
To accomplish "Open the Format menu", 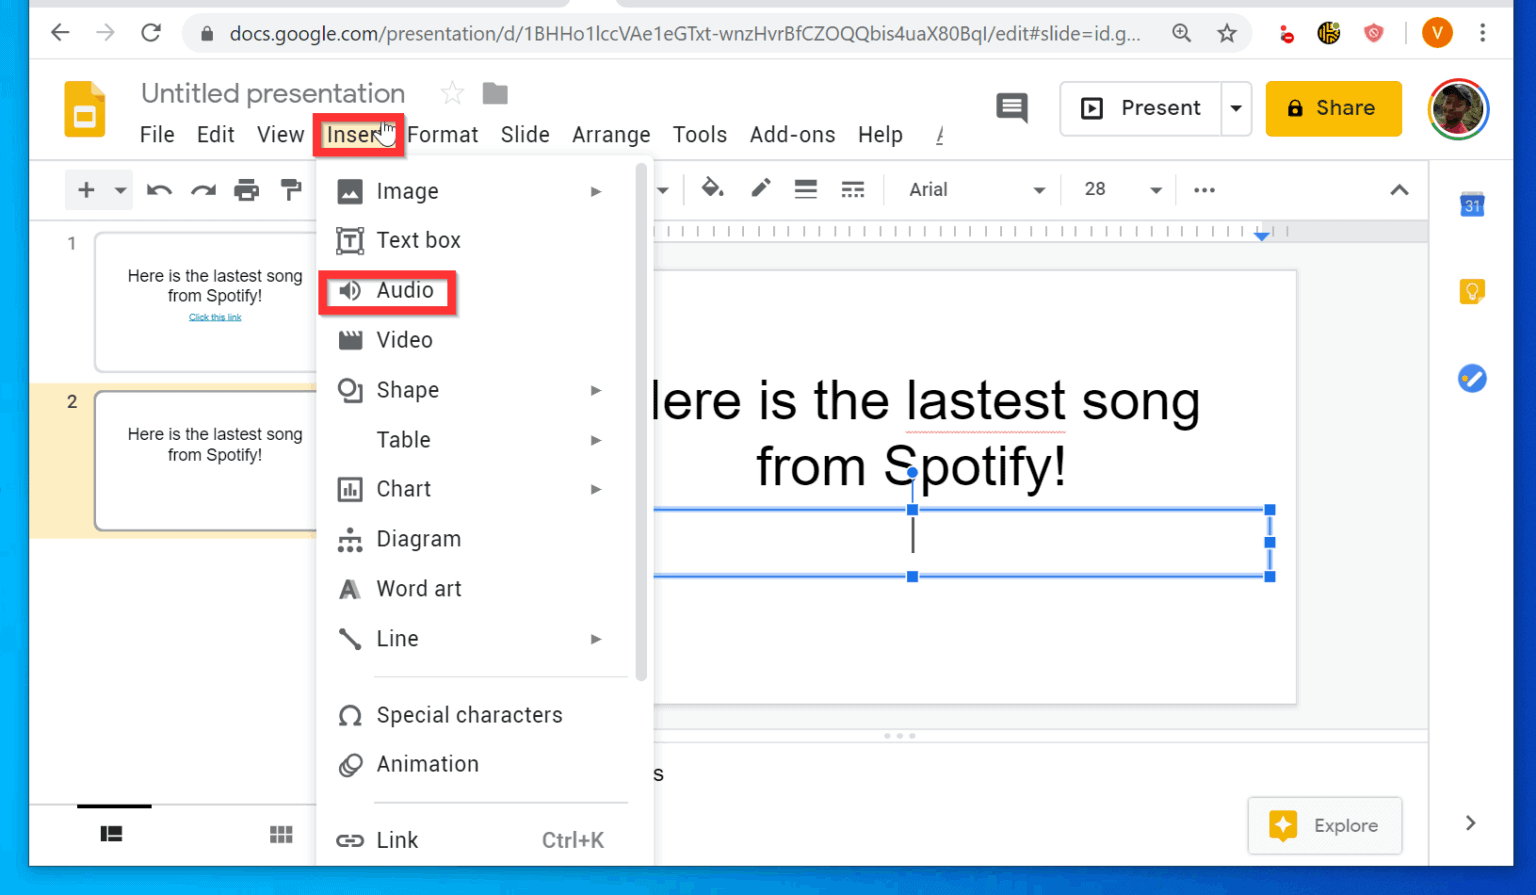I will [x=443, y=135].
